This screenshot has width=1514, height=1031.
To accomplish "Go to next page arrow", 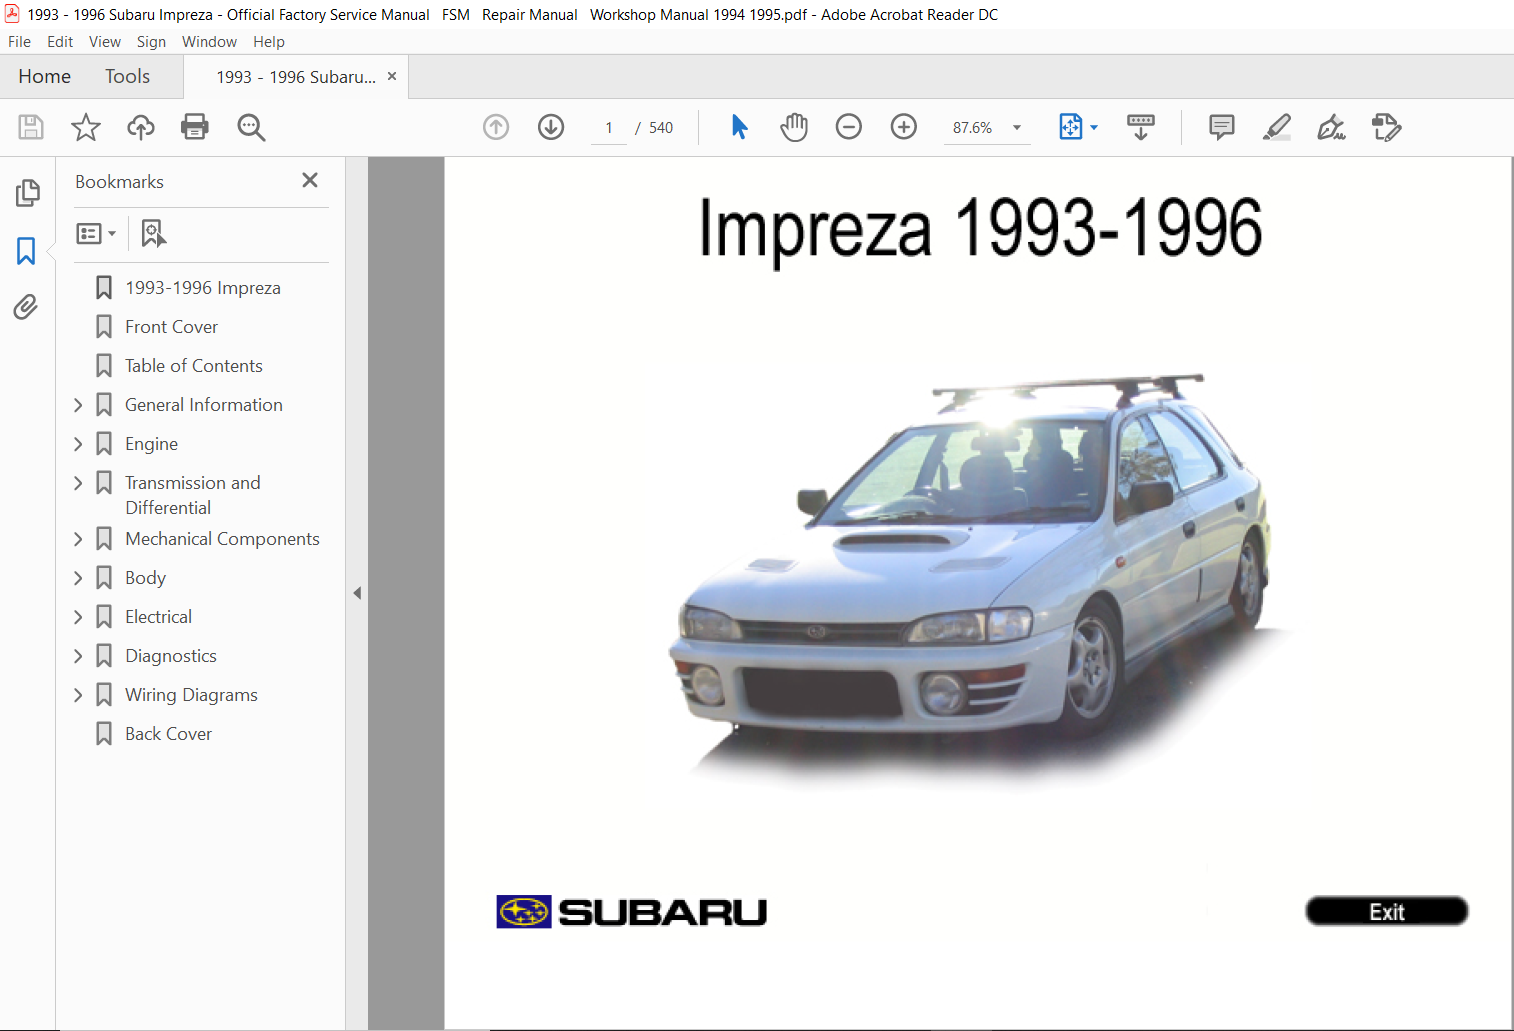I will pyautogui.click(x=551, y=127).
